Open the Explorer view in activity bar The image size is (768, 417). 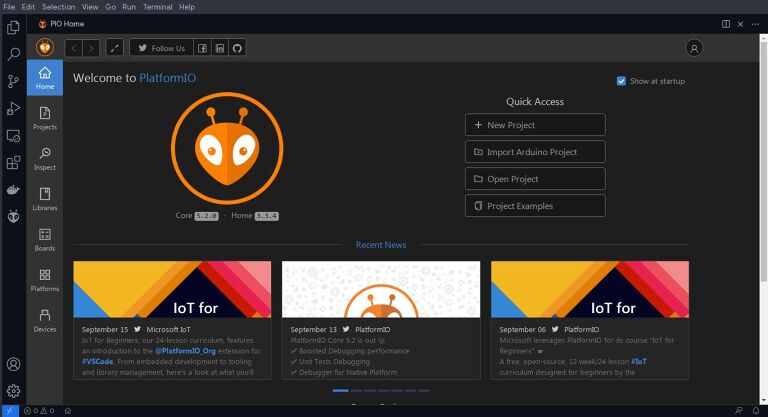point(13,27)
